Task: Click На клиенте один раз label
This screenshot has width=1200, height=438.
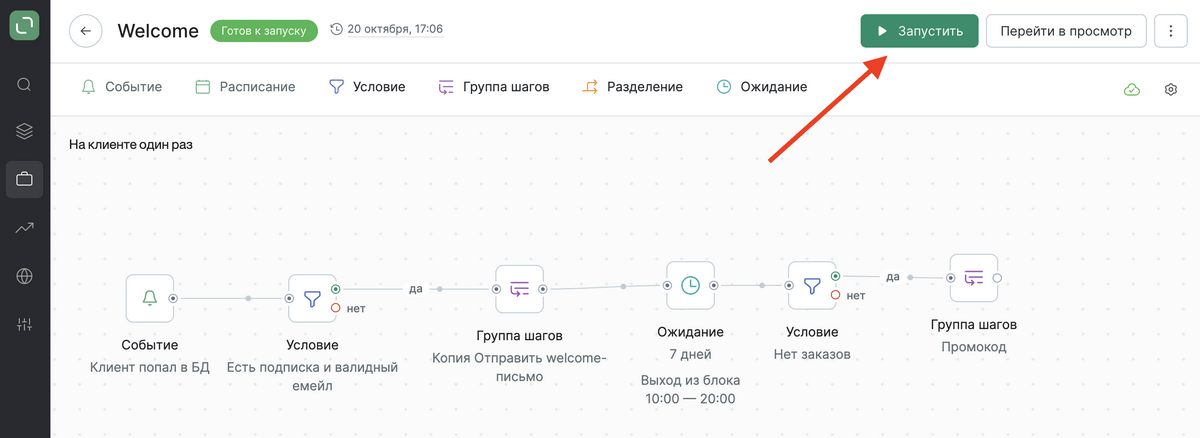Action: [x=131, y=145]
